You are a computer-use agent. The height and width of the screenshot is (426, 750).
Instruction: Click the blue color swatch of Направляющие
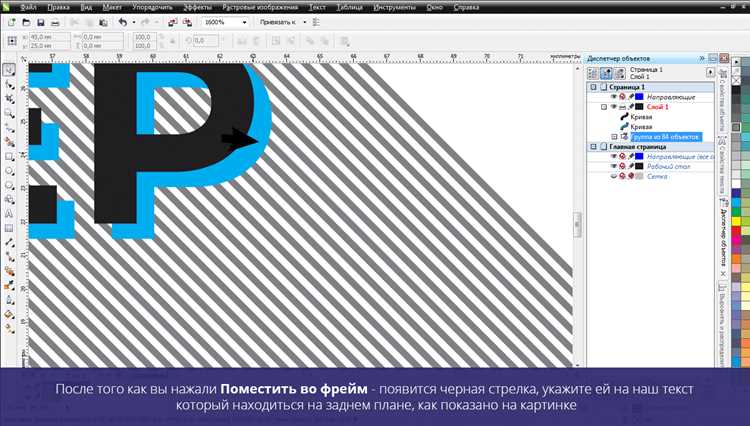pyautogui.click(x=639, y=97)
